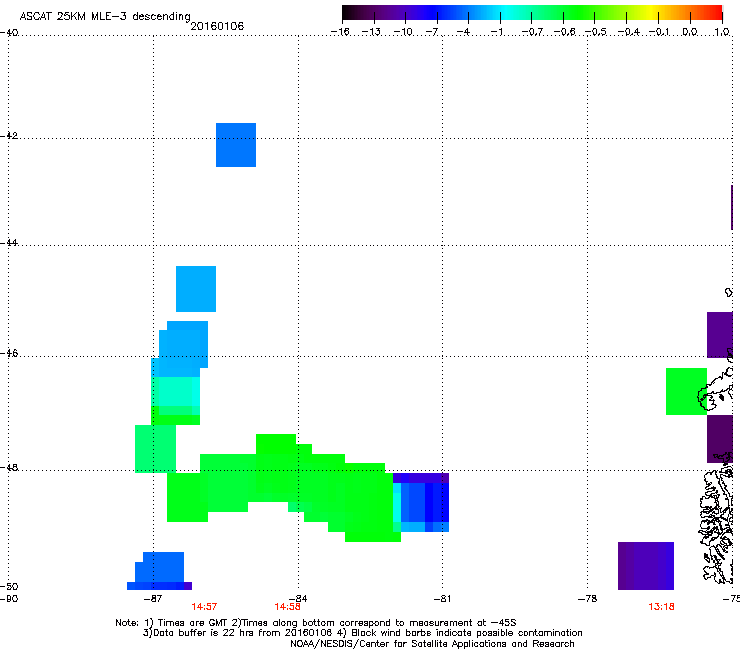Click the color bar label -0.5
The height and width of the screenshot is (650, 740).
[595, 32]
